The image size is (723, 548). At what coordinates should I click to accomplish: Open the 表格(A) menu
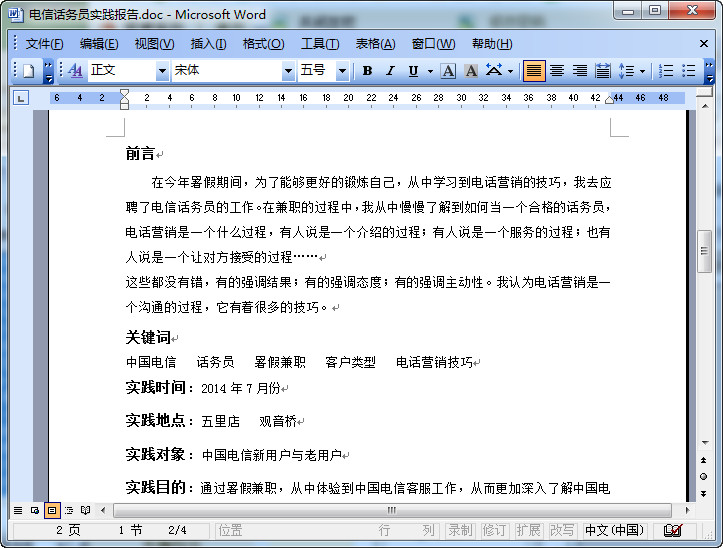(x=375, y=44)
